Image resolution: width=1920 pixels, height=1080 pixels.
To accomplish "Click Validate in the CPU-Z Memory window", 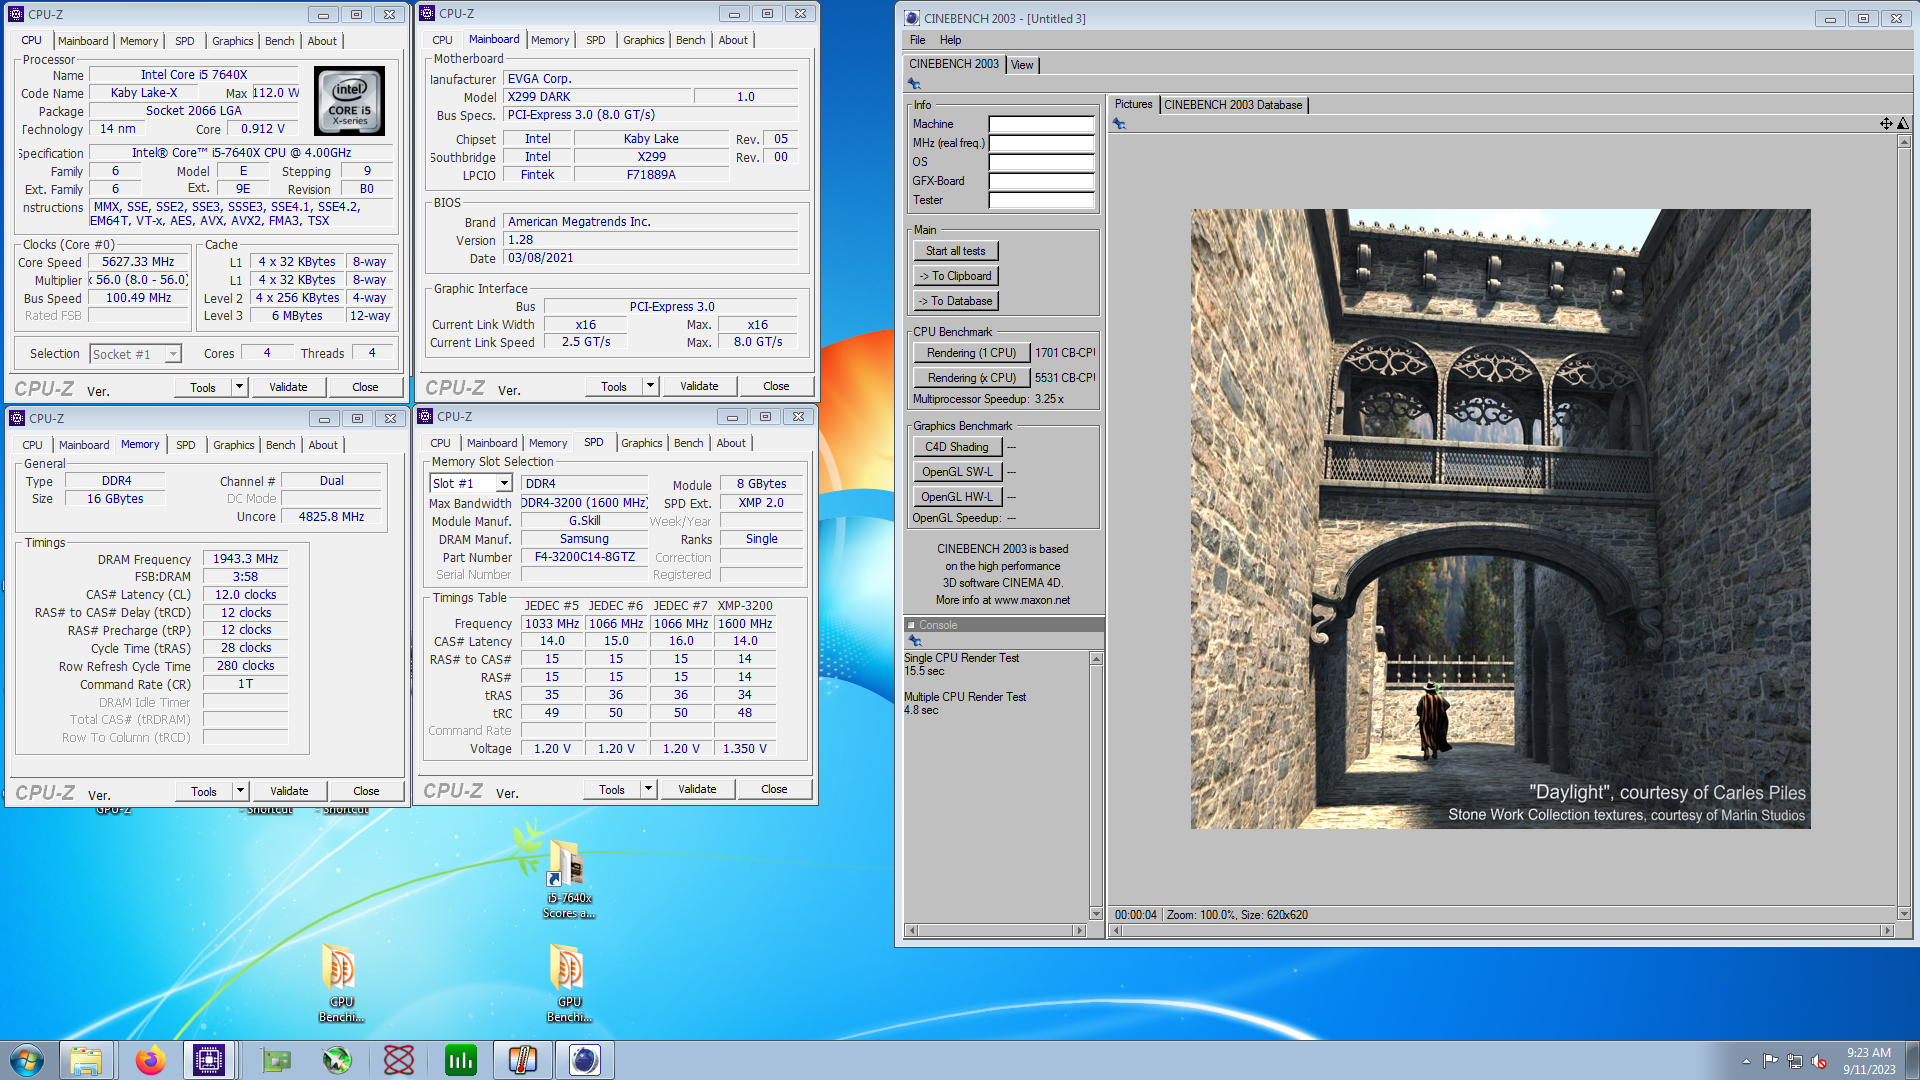I will point(289,791).
